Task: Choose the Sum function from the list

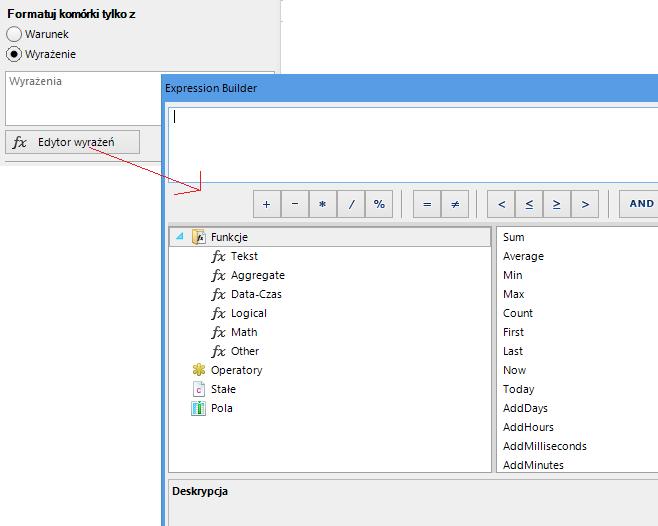Action: pyautogui.click(x=514, y=237)
